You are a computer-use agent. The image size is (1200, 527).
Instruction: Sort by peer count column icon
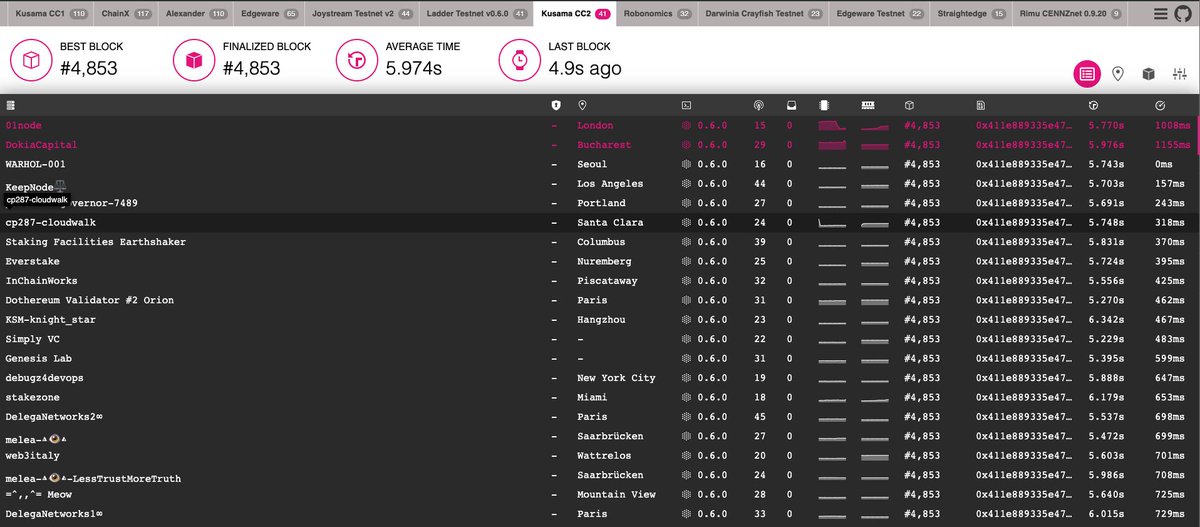click(759, 105)
